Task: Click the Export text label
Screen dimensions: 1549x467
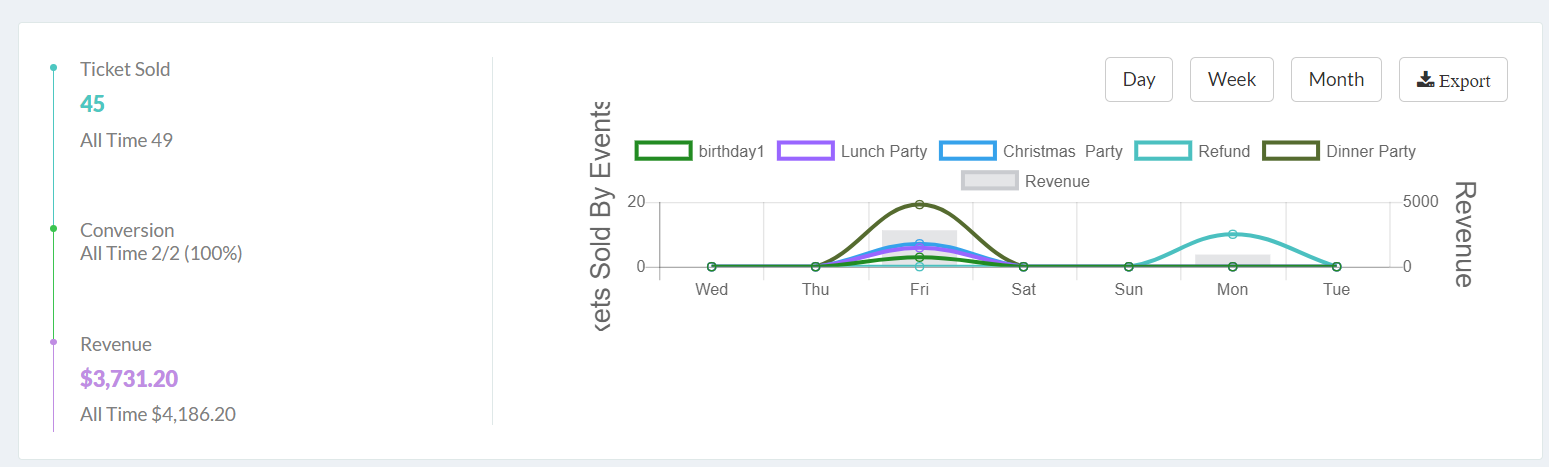Action: coord(1465,82)
